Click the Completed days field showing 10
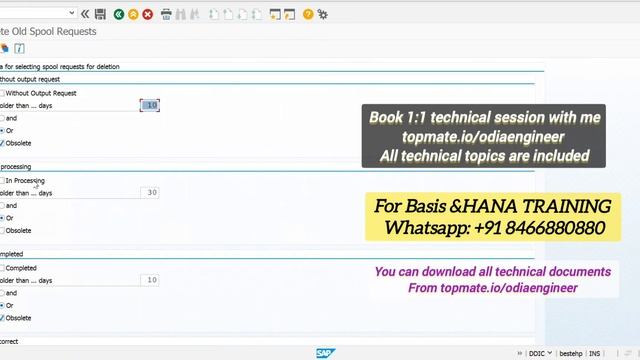Screen dimensions: 640x360 [x=150, y=280]
